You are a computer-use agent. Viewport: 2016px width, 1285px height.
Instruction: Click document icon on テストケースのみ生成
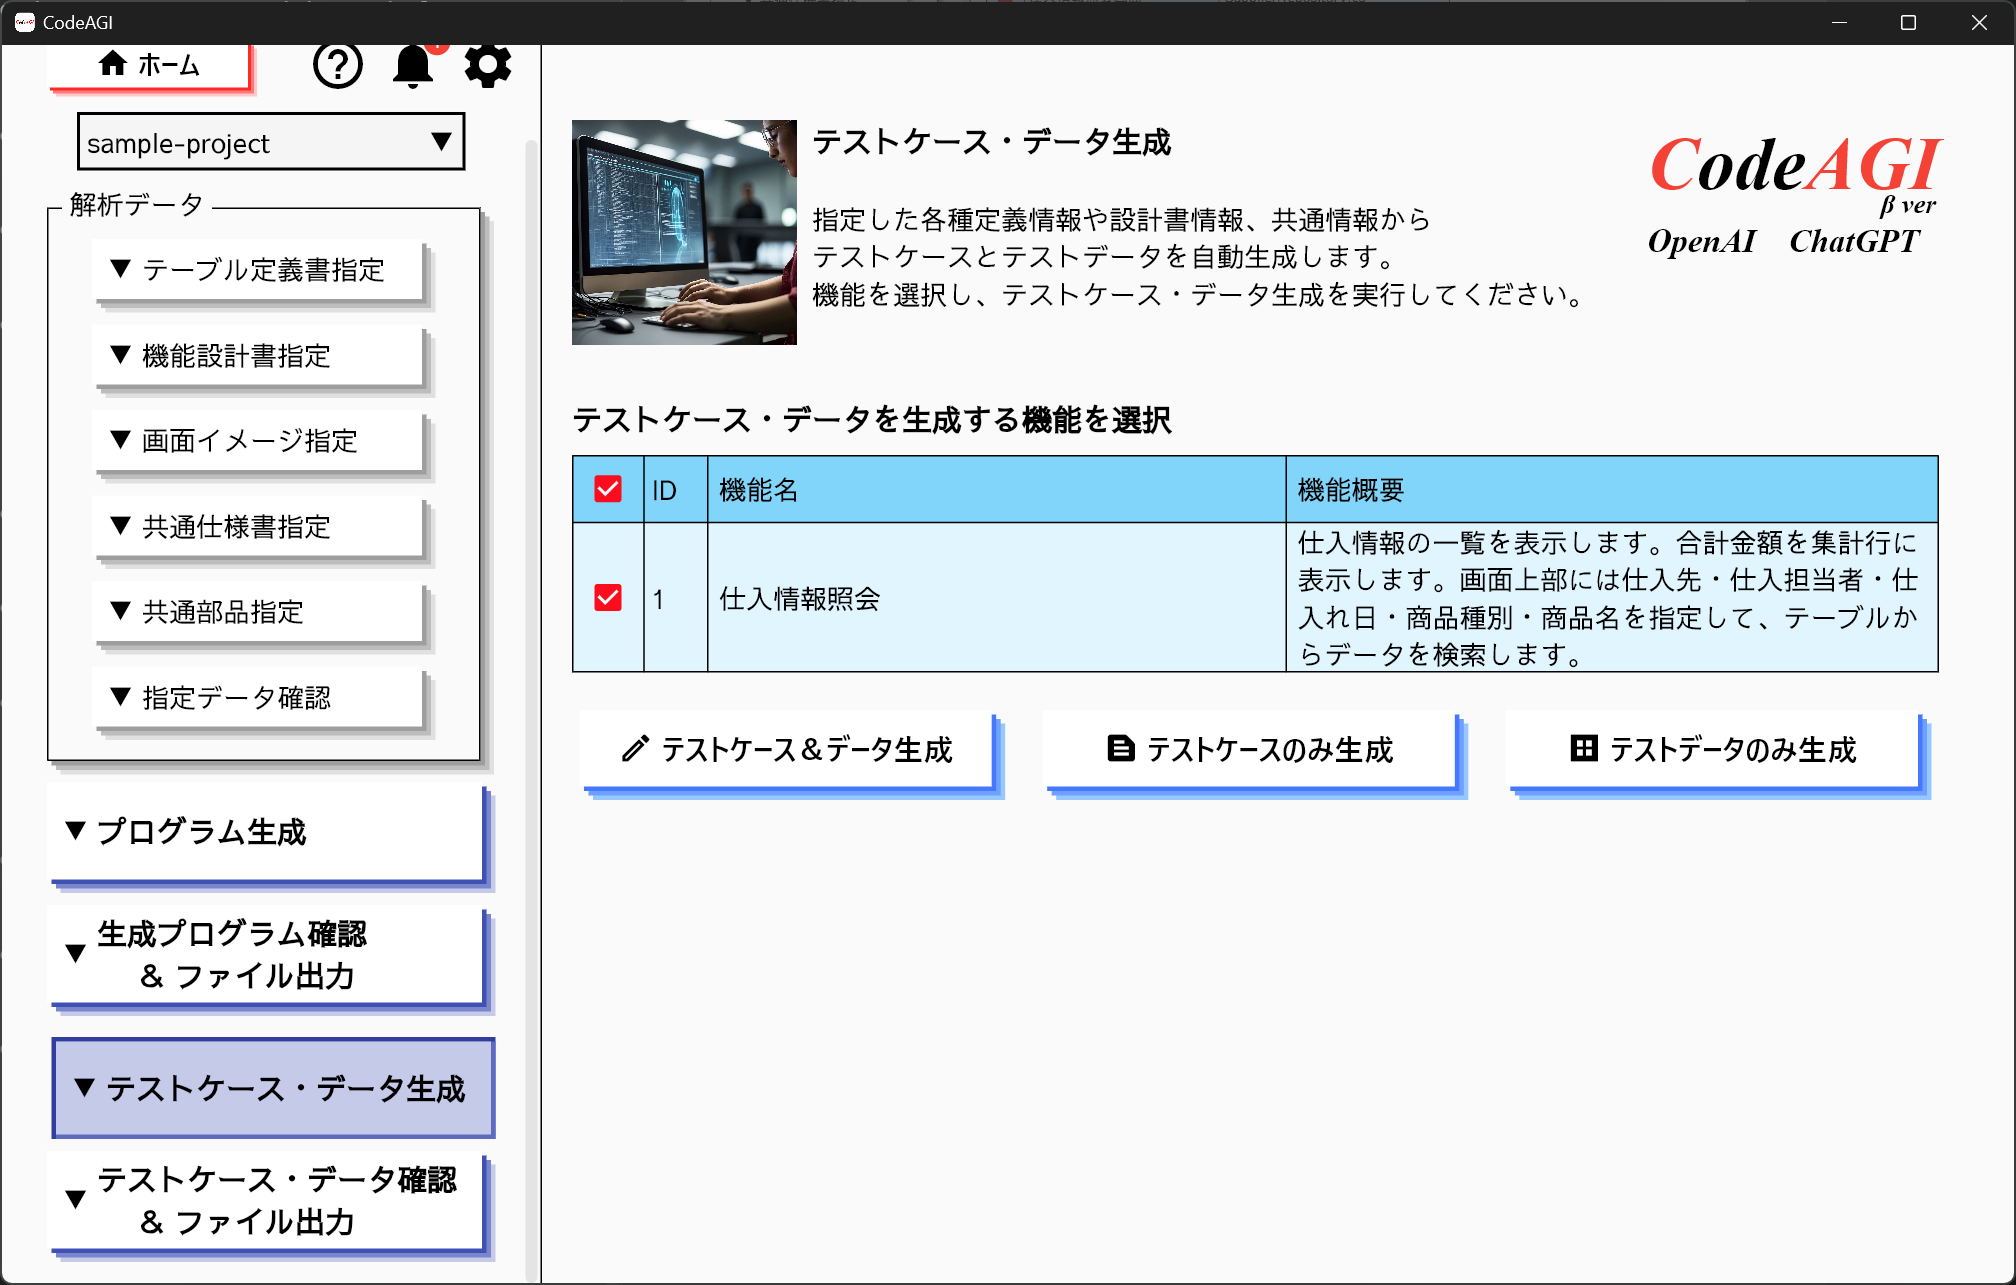click(x=1120, y=749)
